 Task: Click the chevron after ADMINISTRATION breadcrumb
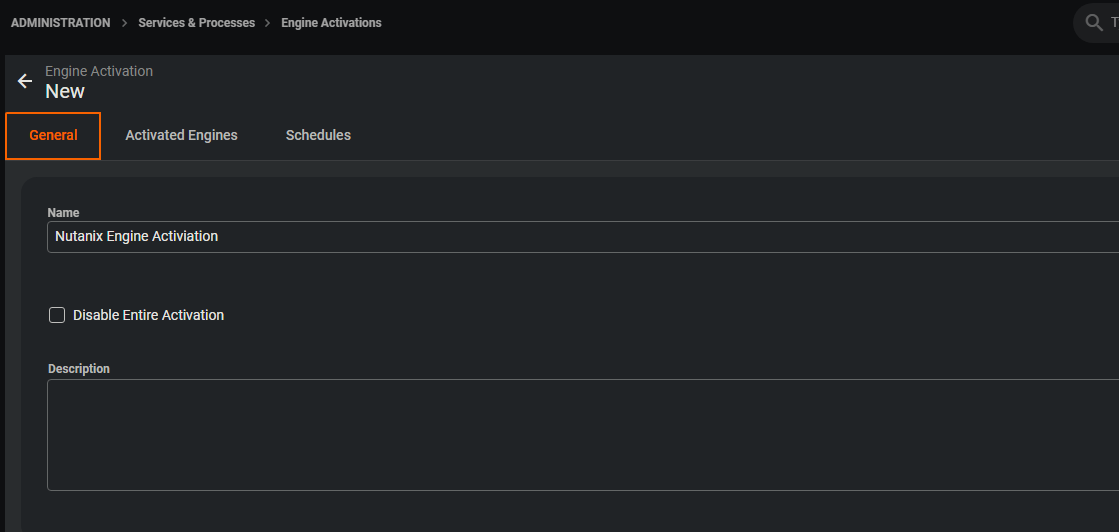pos(124,23)
